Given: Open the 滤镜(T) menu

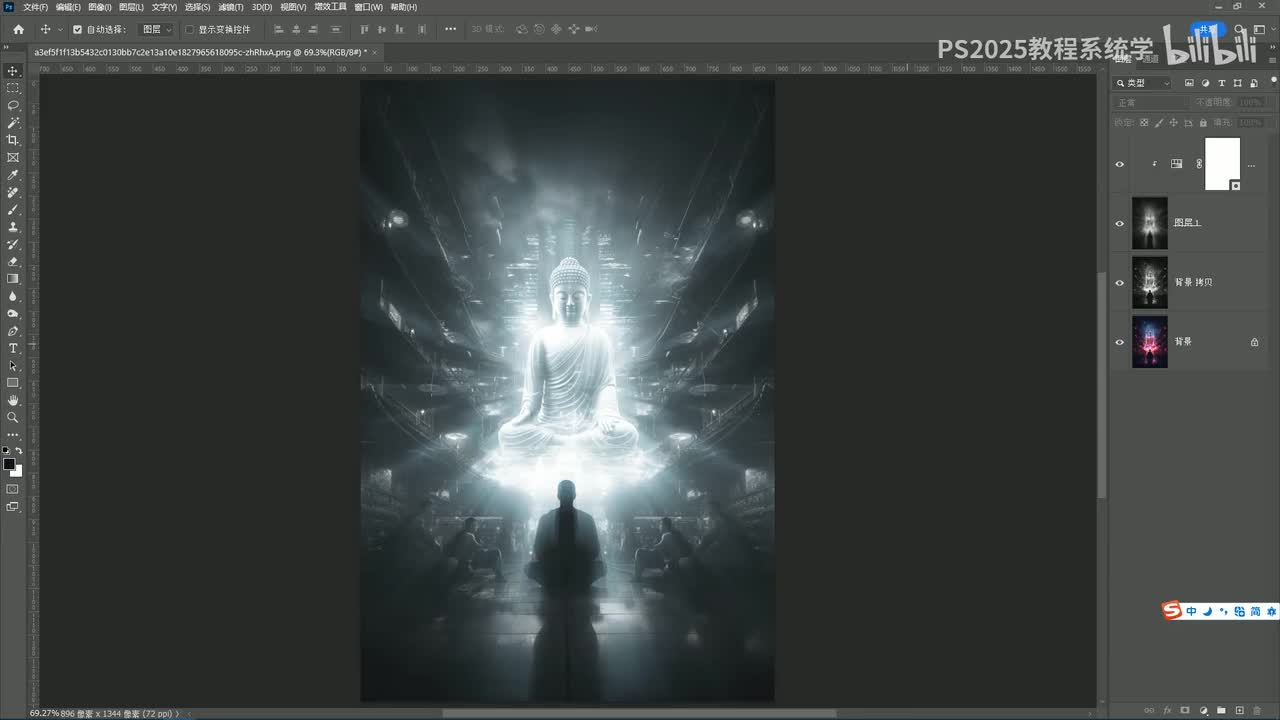Looking at the screenshot, I should (x=231, y=7).
